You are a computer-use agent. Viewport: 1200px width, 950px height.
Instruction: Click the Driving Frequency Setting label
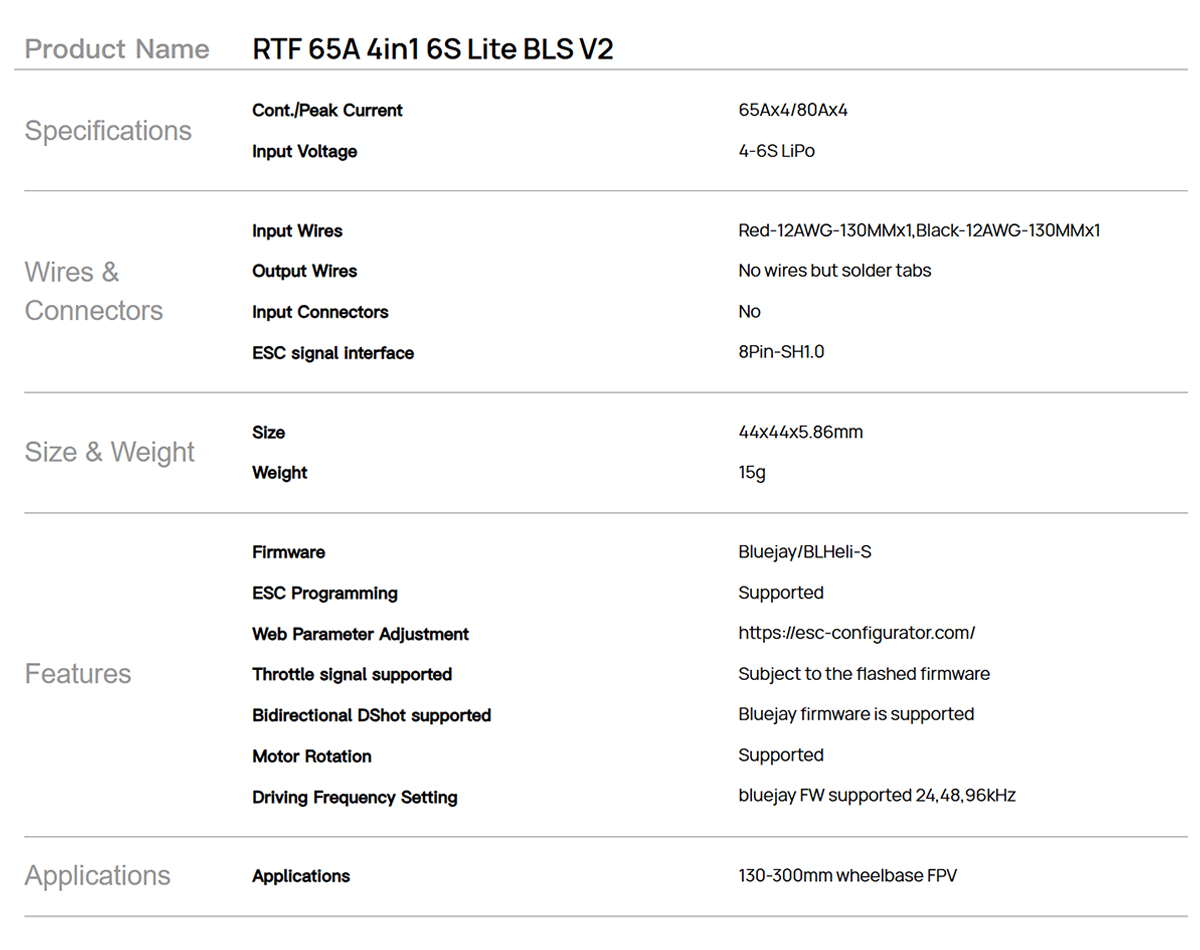point(354,797)
